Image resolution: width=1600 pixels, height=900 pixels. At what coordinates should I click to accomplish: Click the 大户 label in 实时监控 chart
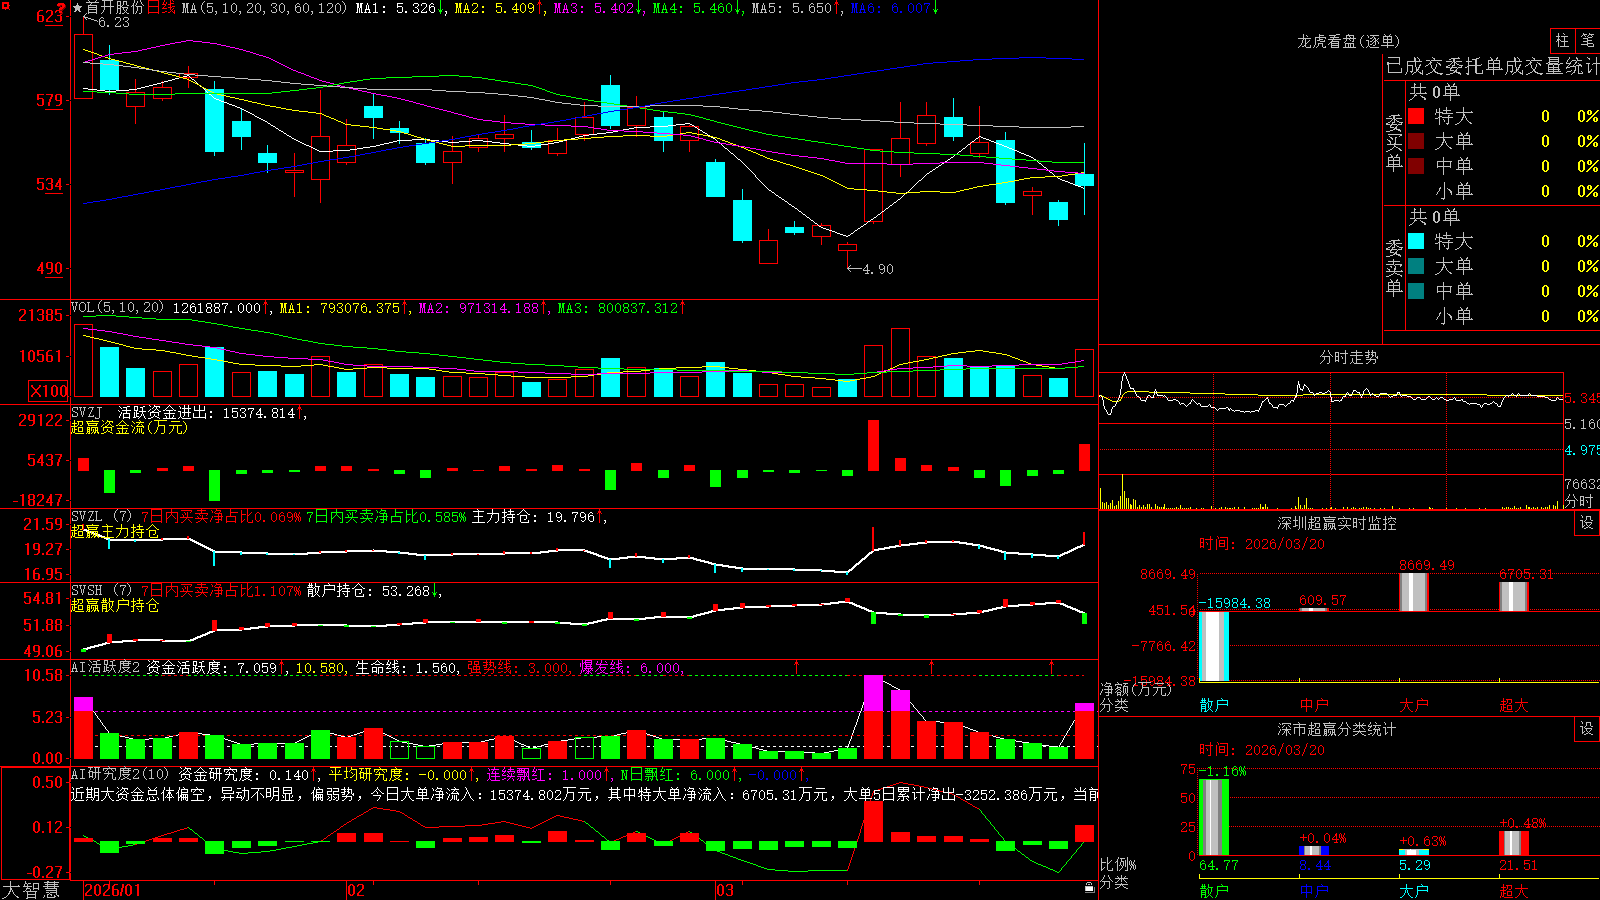(x=1414, y=705)
